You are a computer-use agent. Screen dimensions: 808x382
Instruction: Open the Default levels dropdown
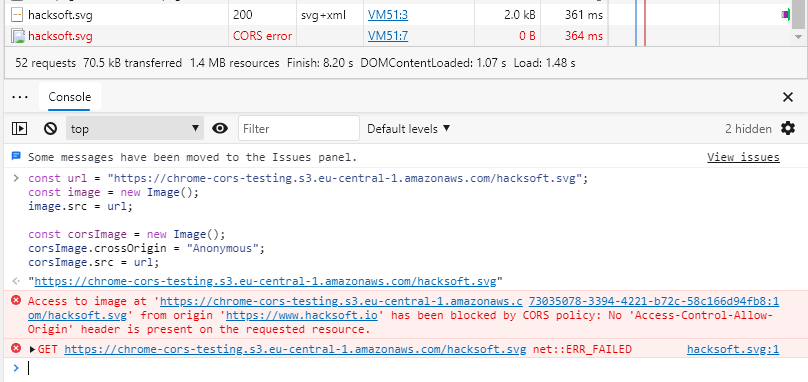(x=408, y=129)
